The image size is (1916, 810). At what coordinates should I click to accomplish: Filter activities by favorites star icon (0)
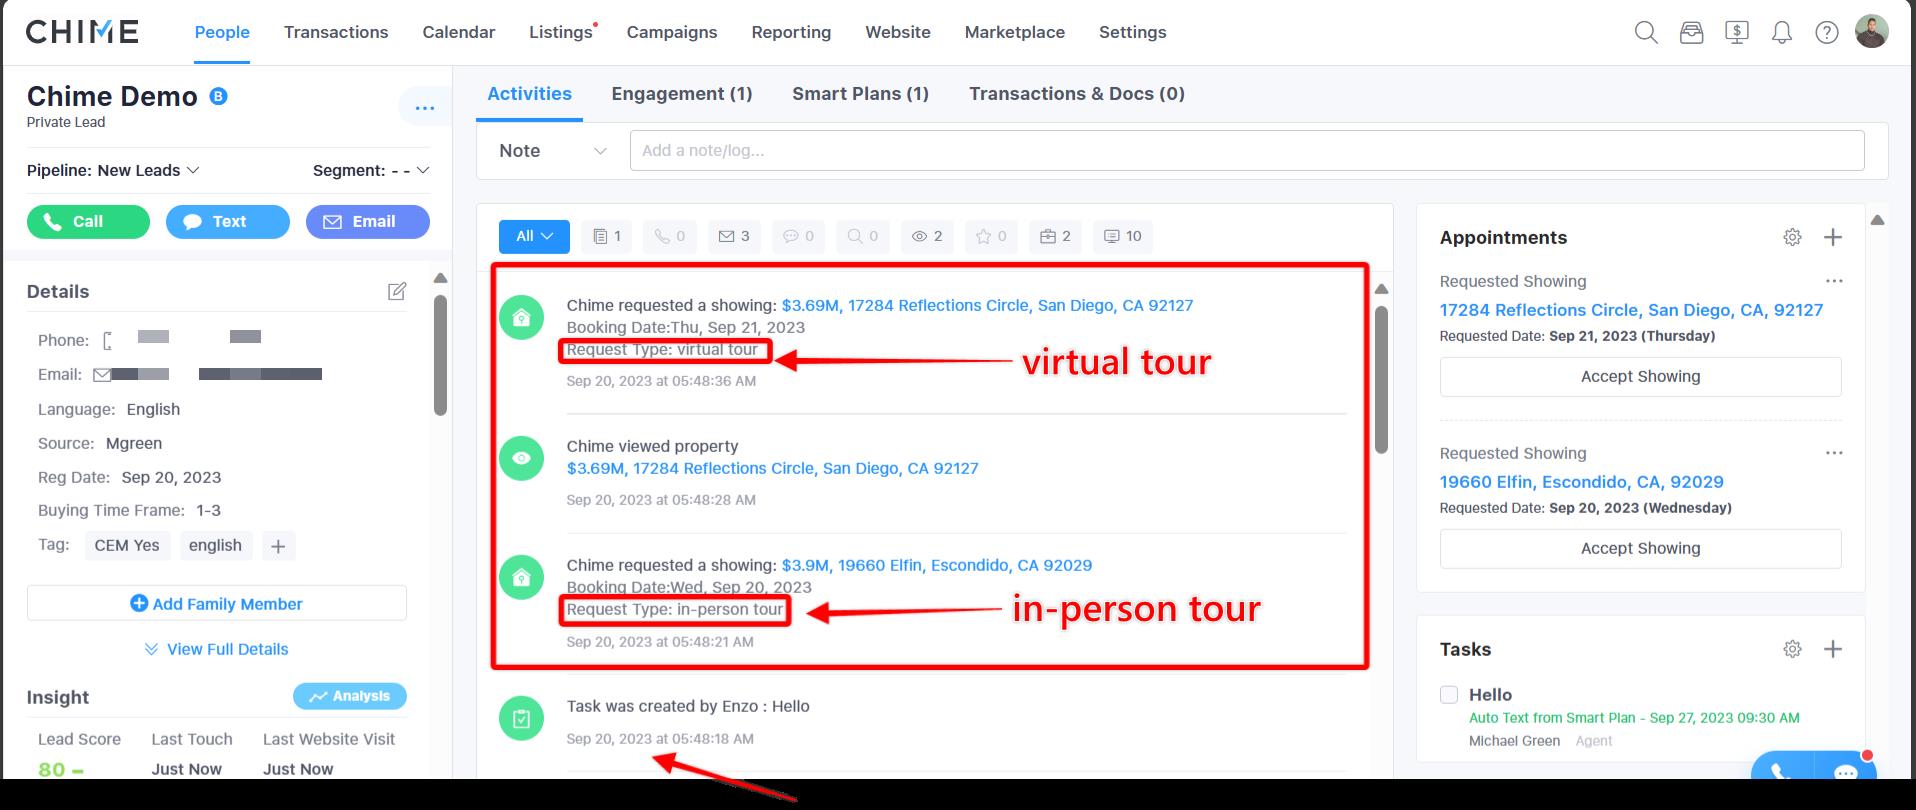pos(991,236)
